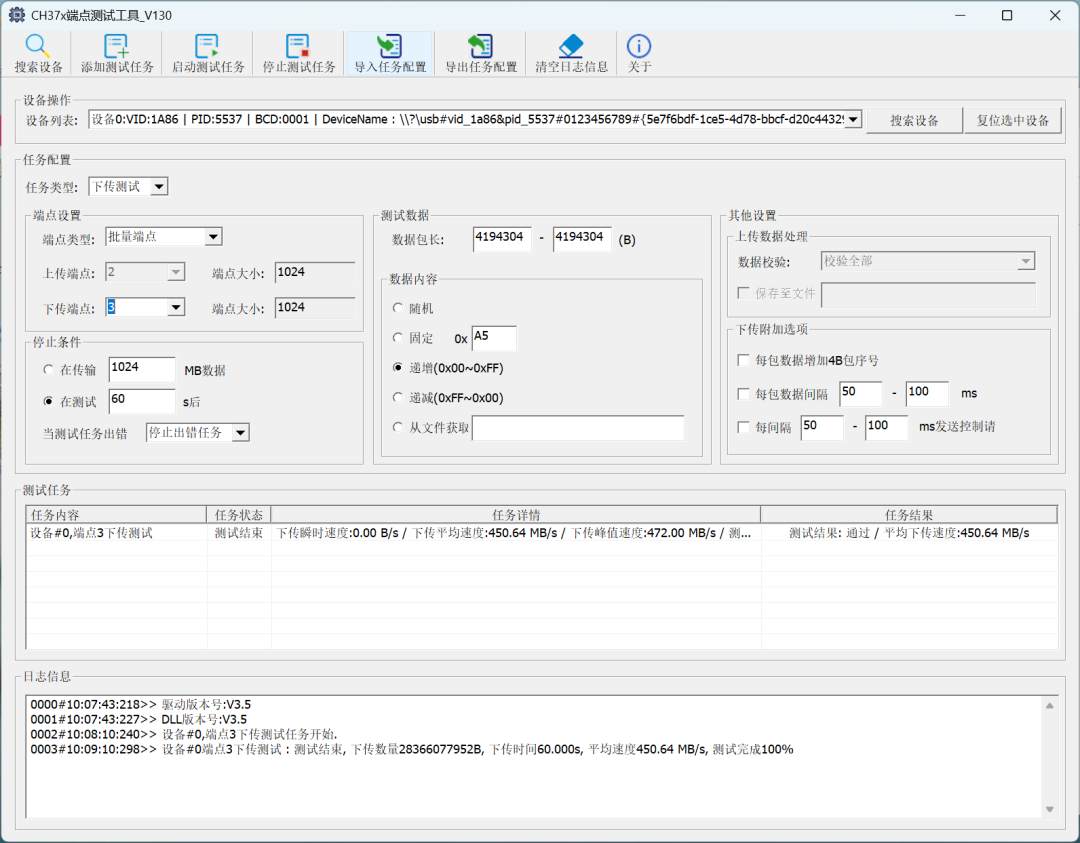This screenshot has height=843, width=1080.
Task: Click the 每包数据间隔 minimum field showing 50
Action: click(x=860, y=393)
